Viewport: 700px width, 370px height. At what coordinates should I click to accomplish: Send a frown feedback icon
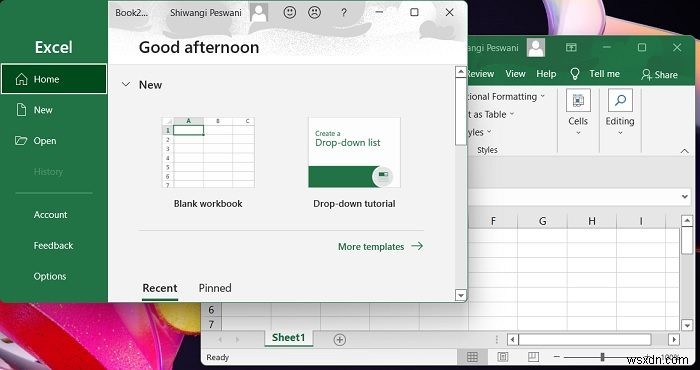[314, 12]
